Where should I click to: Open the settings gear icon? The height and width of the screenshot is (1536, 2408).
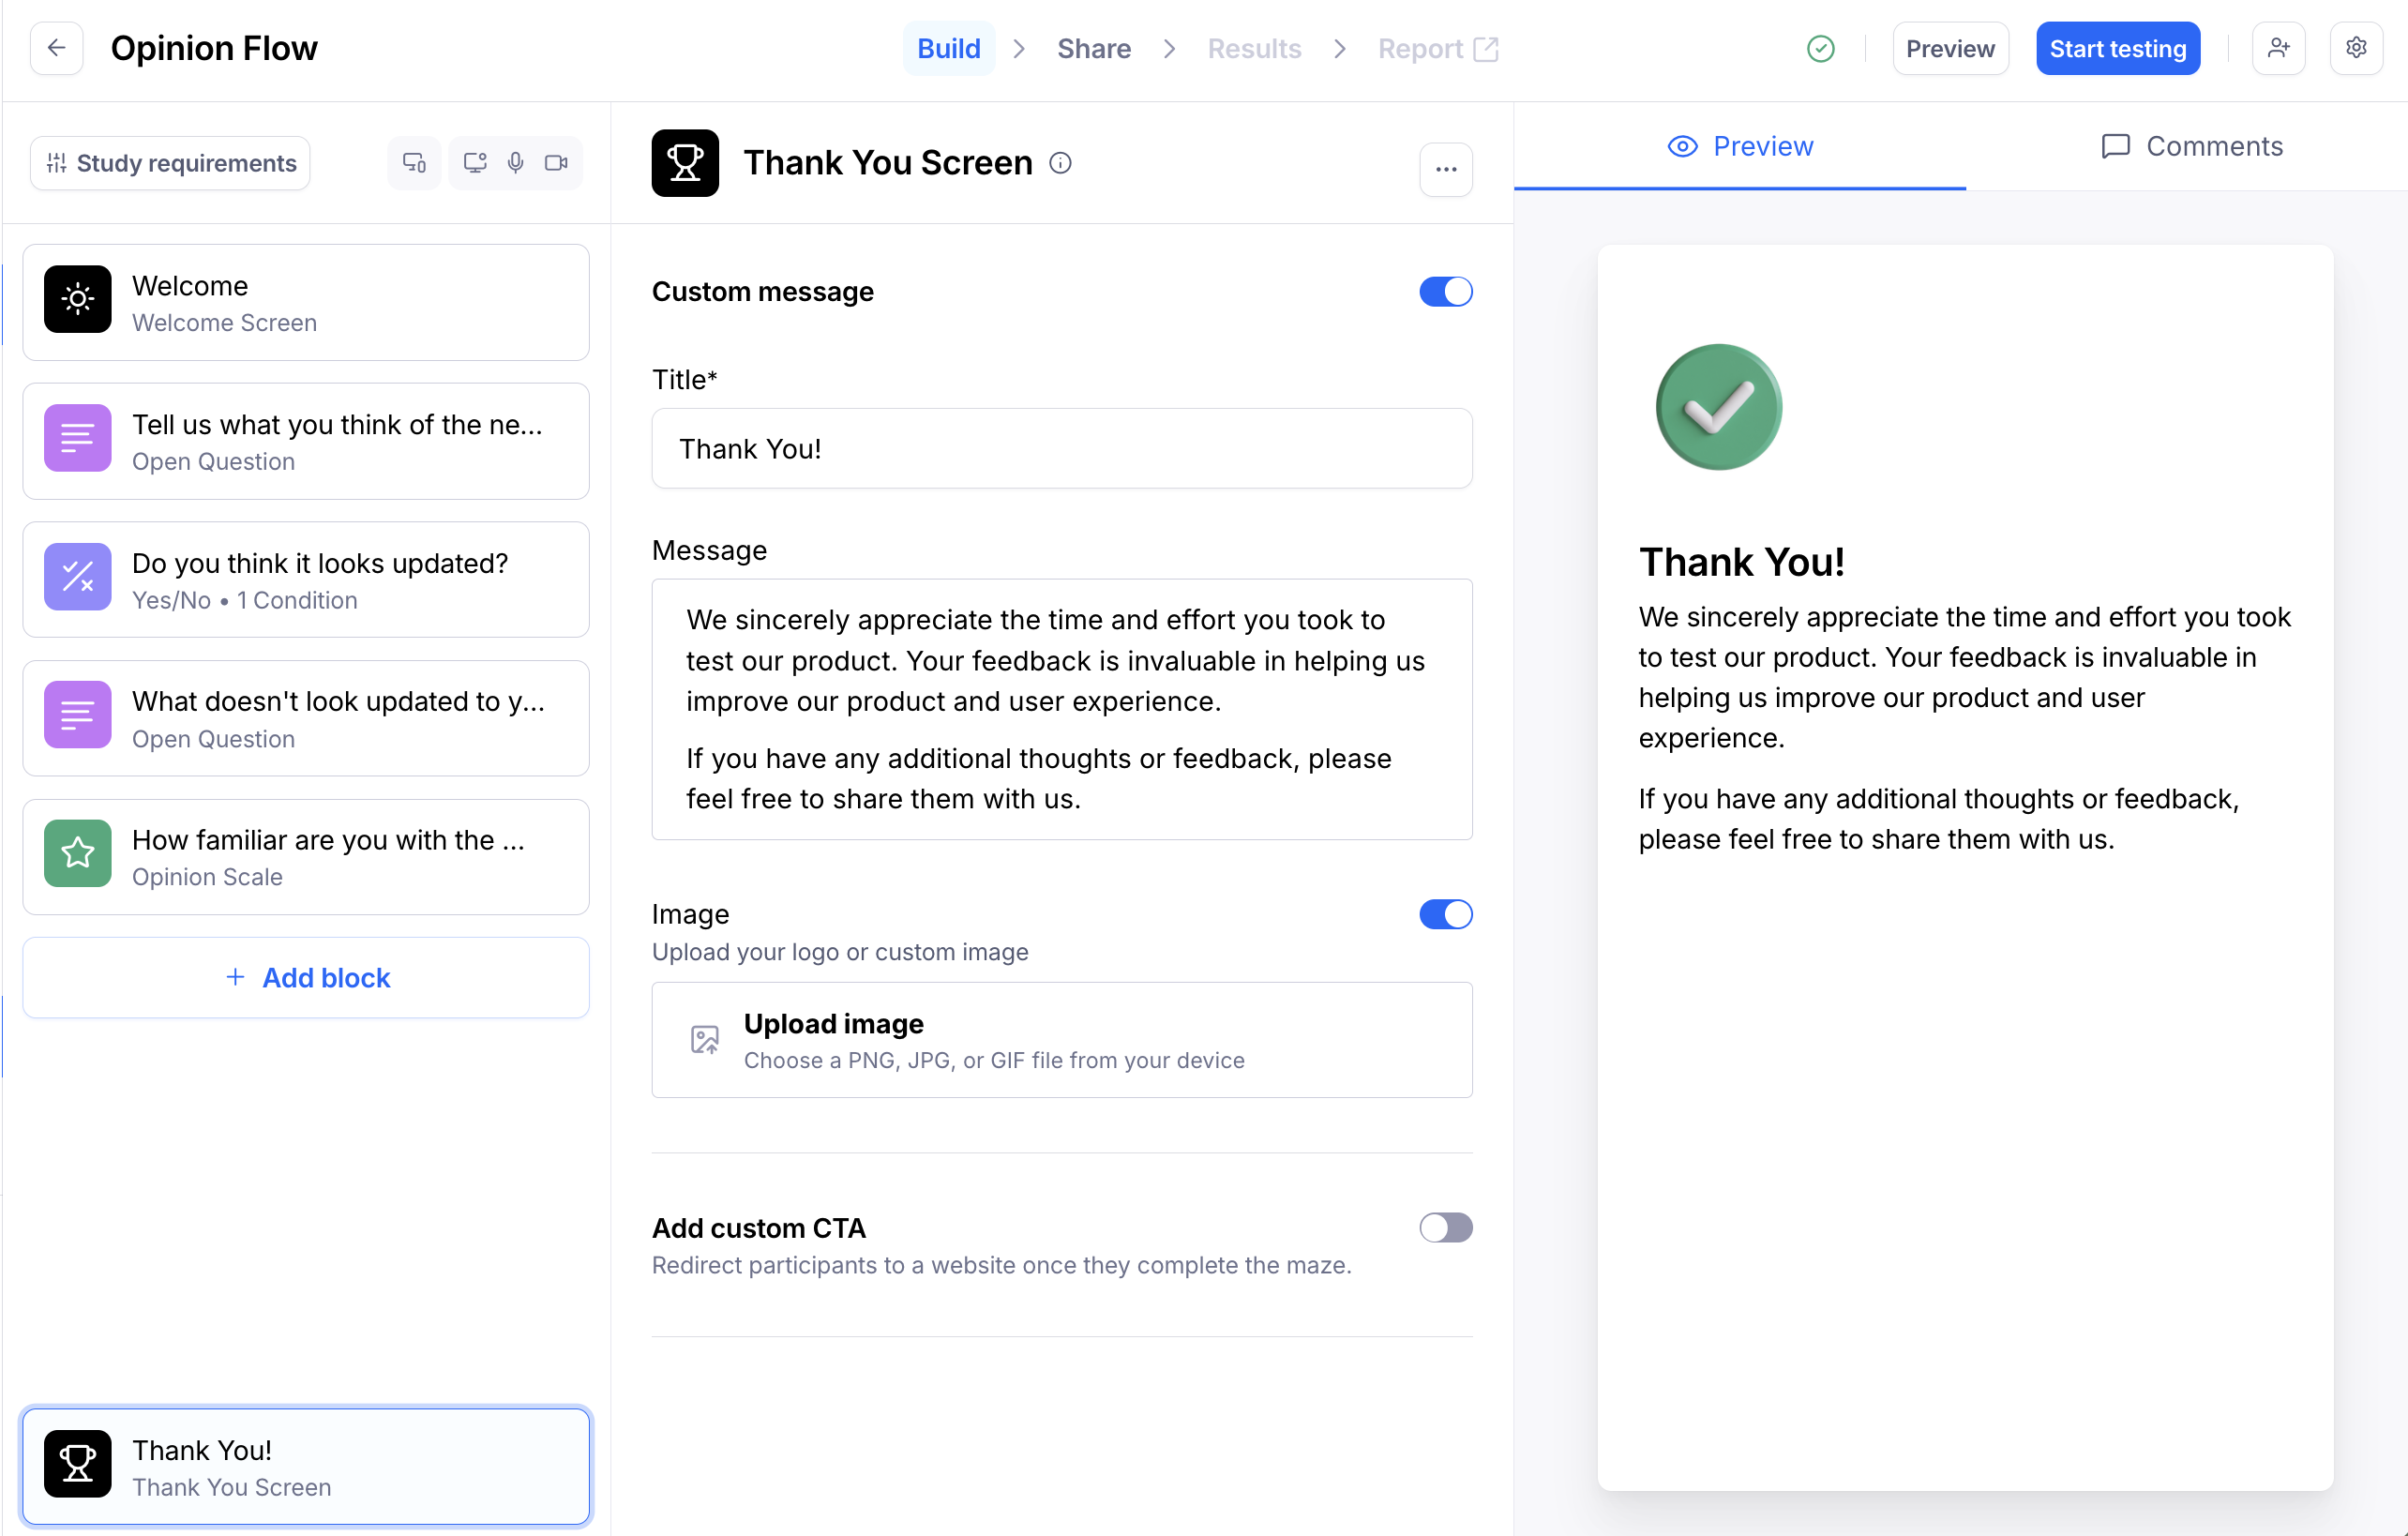coord(2356,48)
